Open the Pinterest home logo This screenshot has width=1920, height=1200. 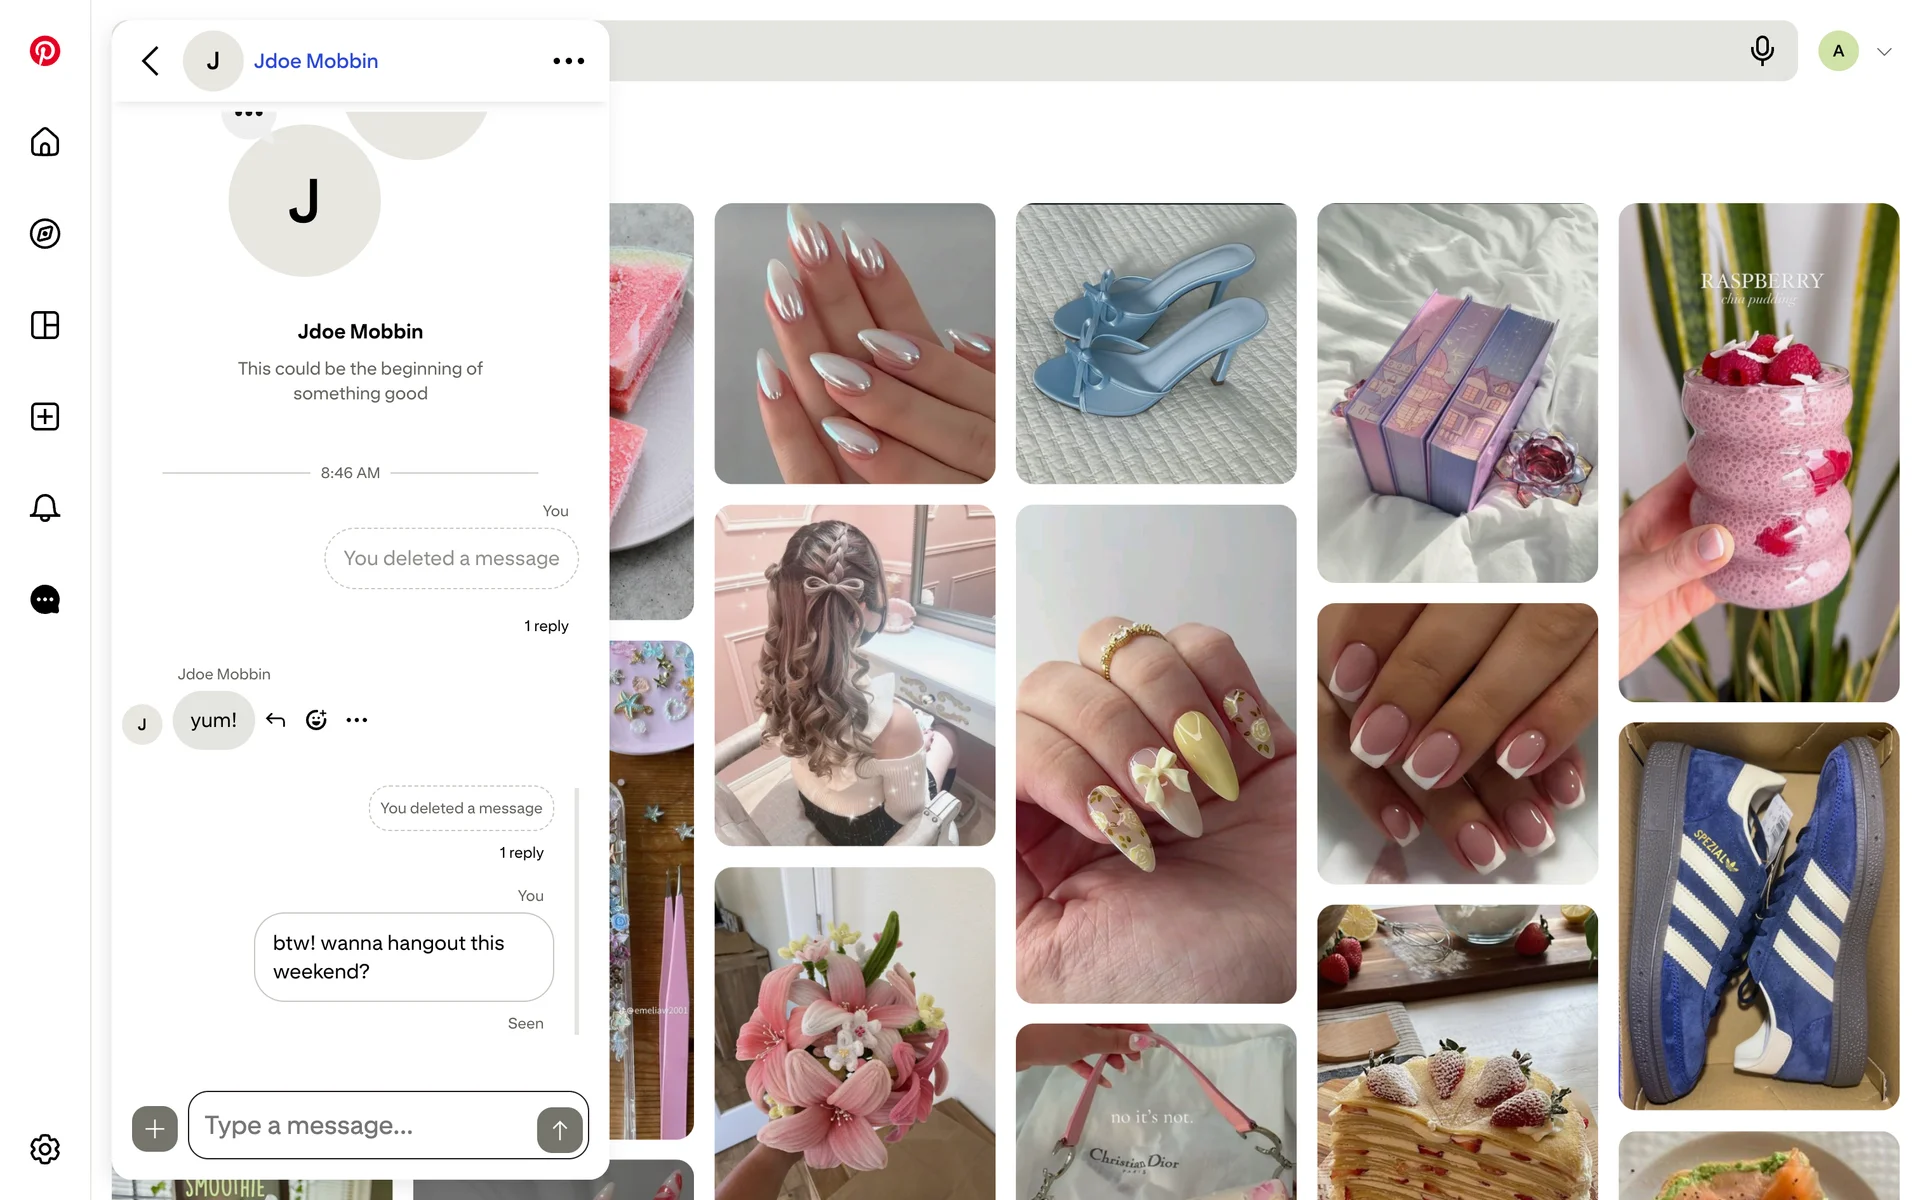point(45,51)
